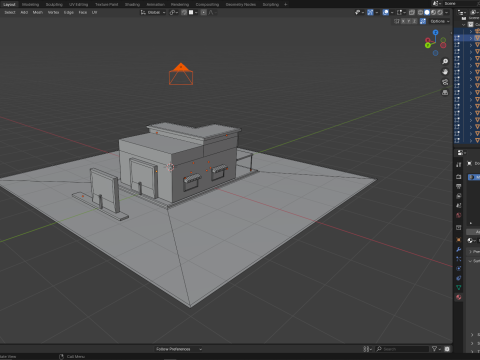Open the Options dropdown
The height and width of the screenshot is (360, 480).
tap(439, 21)
